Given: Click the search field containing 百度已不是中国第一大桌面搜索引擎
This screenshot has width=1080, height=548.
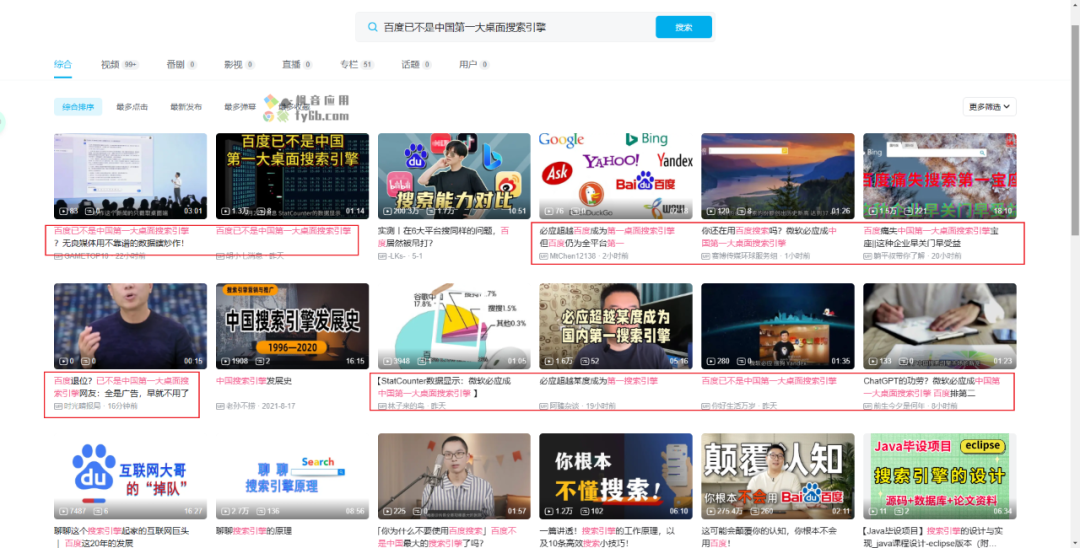Looking at the screenshot, I should point(505,28).
